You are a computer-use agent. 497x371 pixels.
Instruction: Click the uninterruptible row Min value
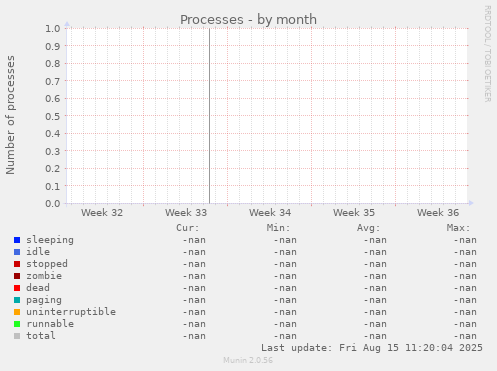(x=285, y=312)
